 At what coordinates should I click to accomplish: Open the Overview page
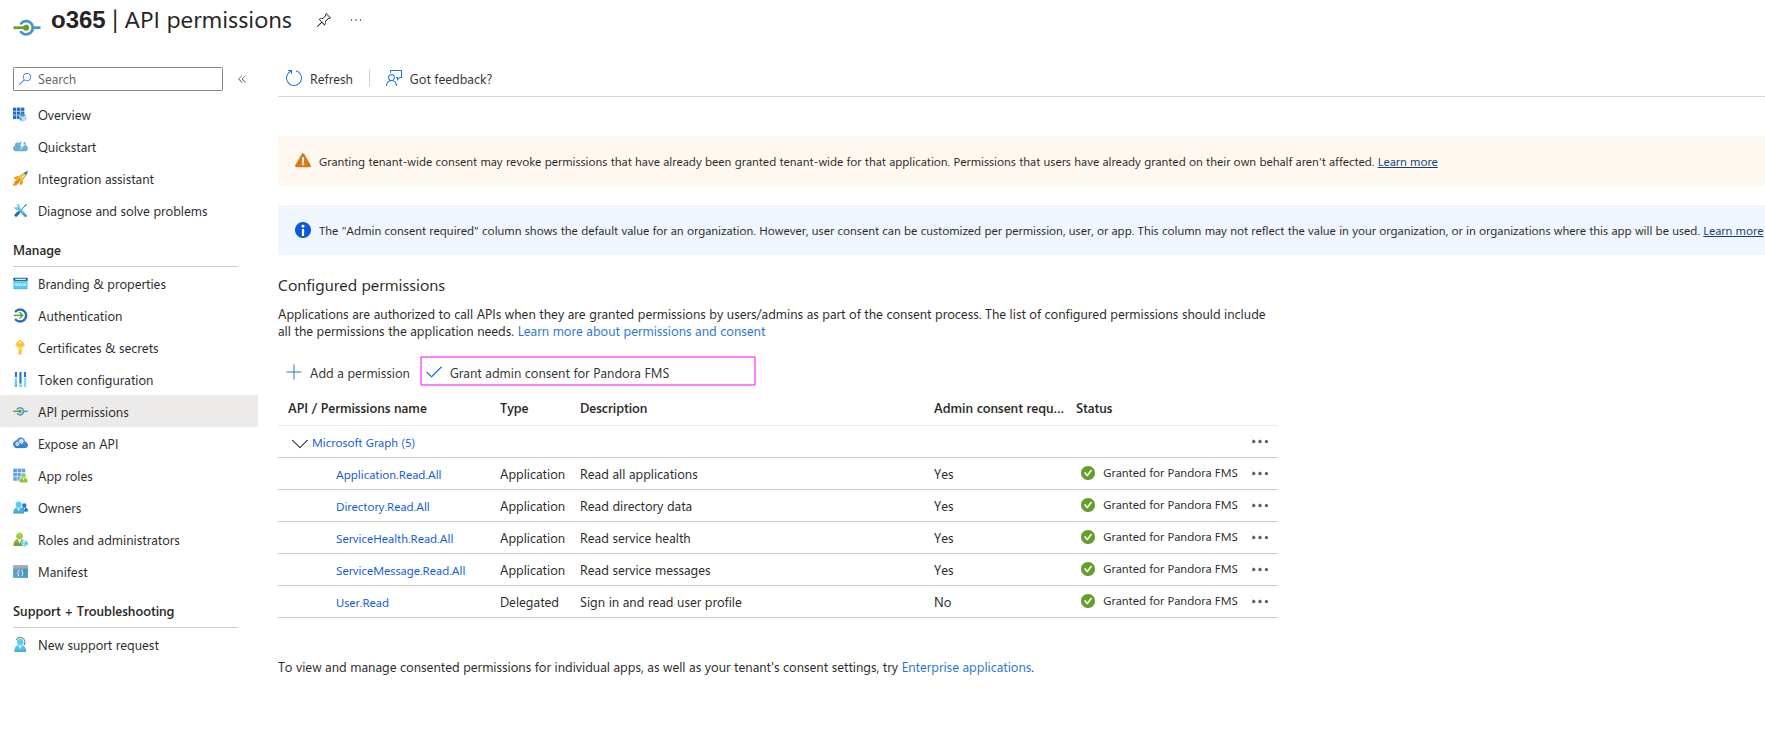(x=64, y=115)
